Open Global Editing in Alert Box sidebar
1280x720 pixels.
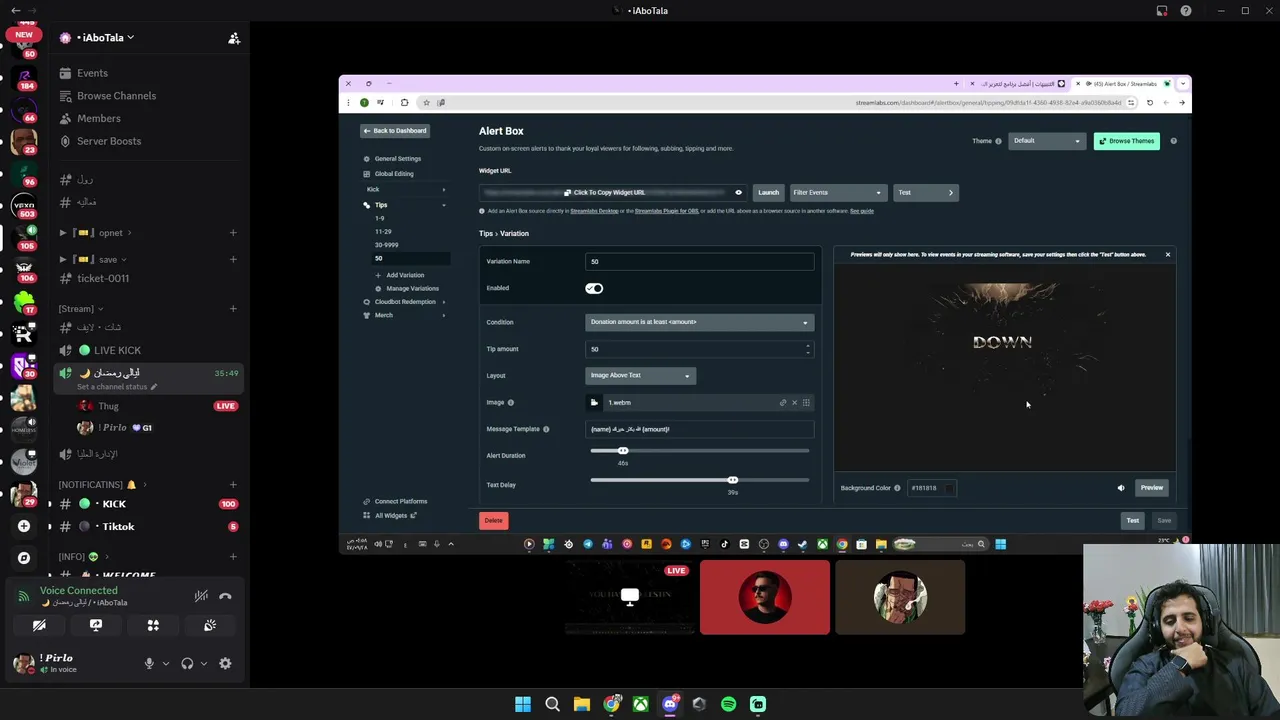[x=393, y=174]
